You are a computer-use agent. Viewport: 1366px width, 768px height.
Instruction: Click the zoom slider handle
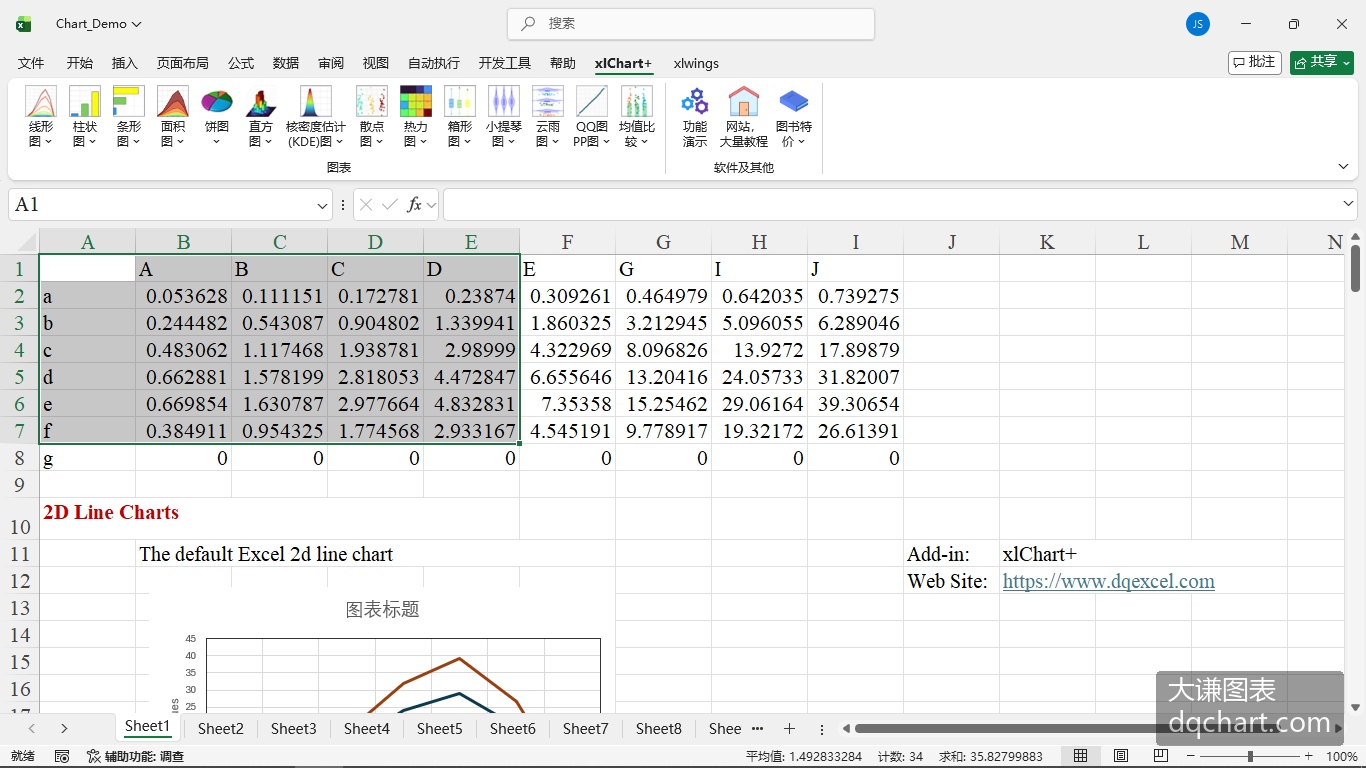click(1250, 756)
